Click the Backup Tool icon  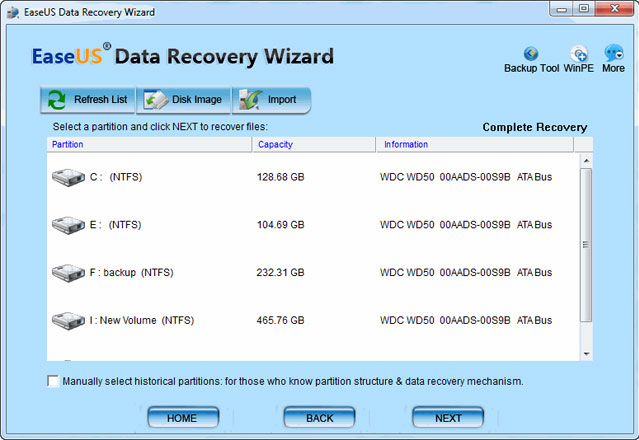tap(531, 53)
